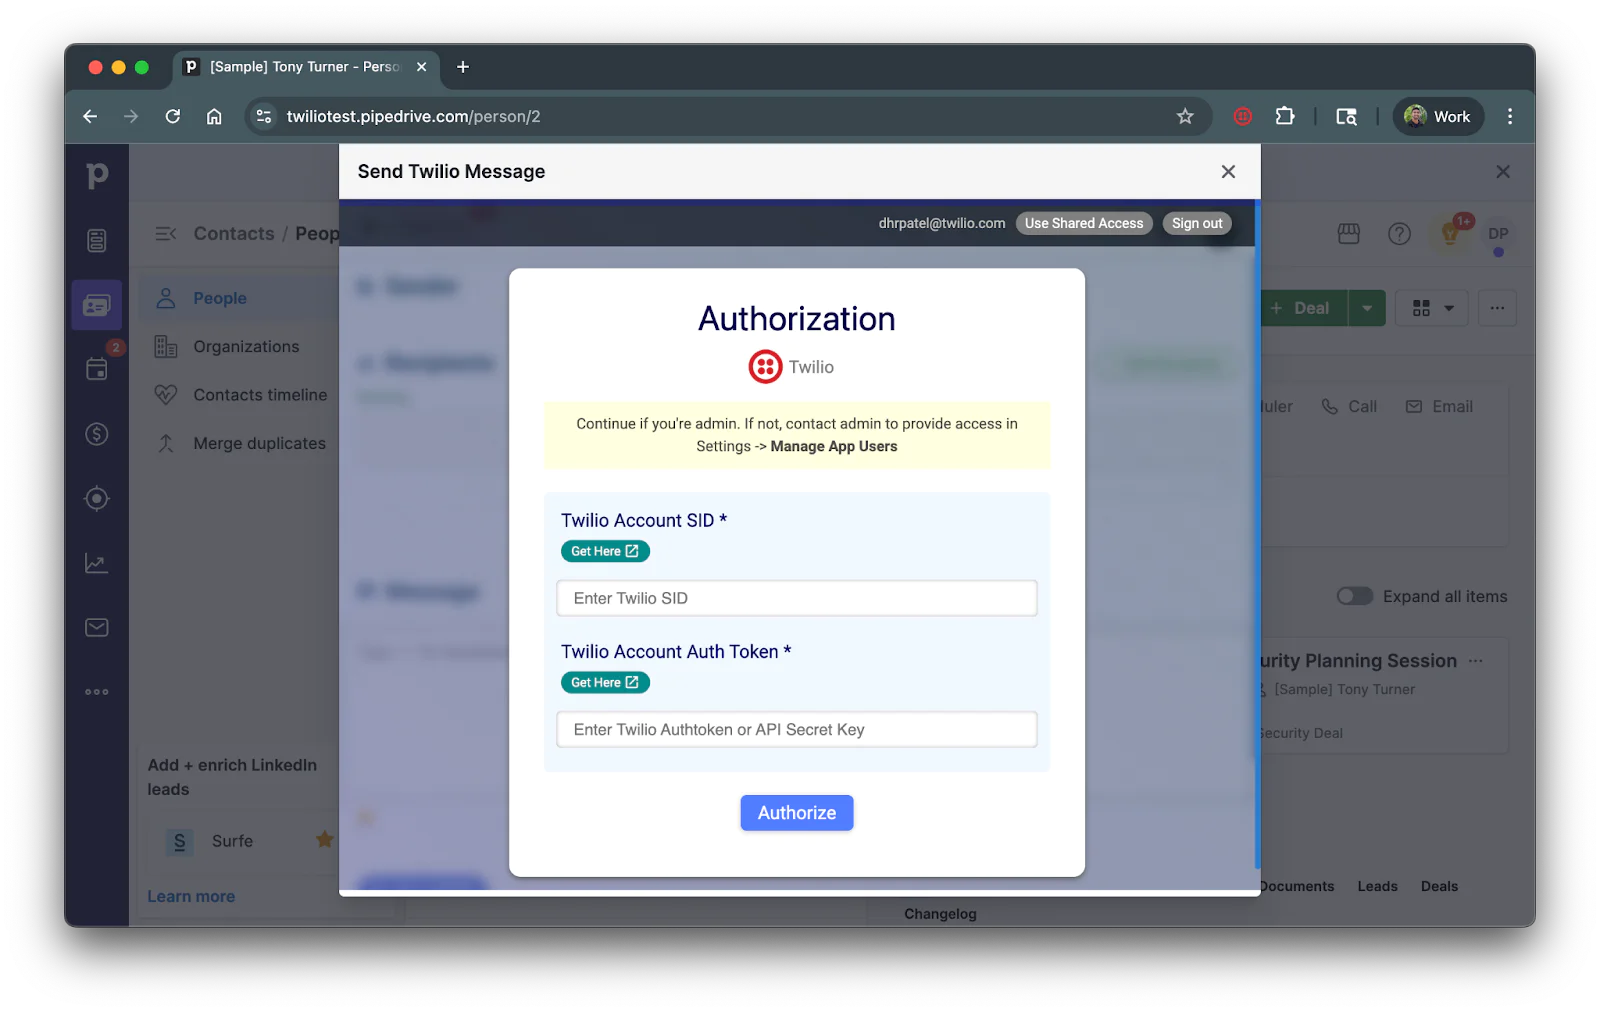The height and width of the screenshot is (1012, 1600).
Task: Click Get Here under Twilio Account SID
Action: (x=605, y=551)
